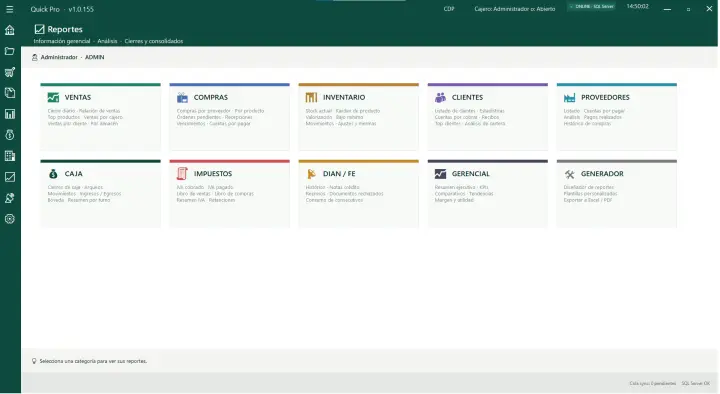Click the CDP label in title bar
Viewport: 720px width, 394px height.
click(x=449, y=9)
